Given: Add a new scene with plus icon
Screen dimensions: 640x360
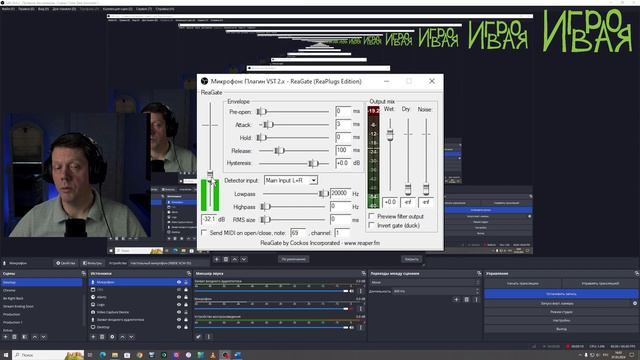Looking at the screenshot, I should click(x=6, y=337).
